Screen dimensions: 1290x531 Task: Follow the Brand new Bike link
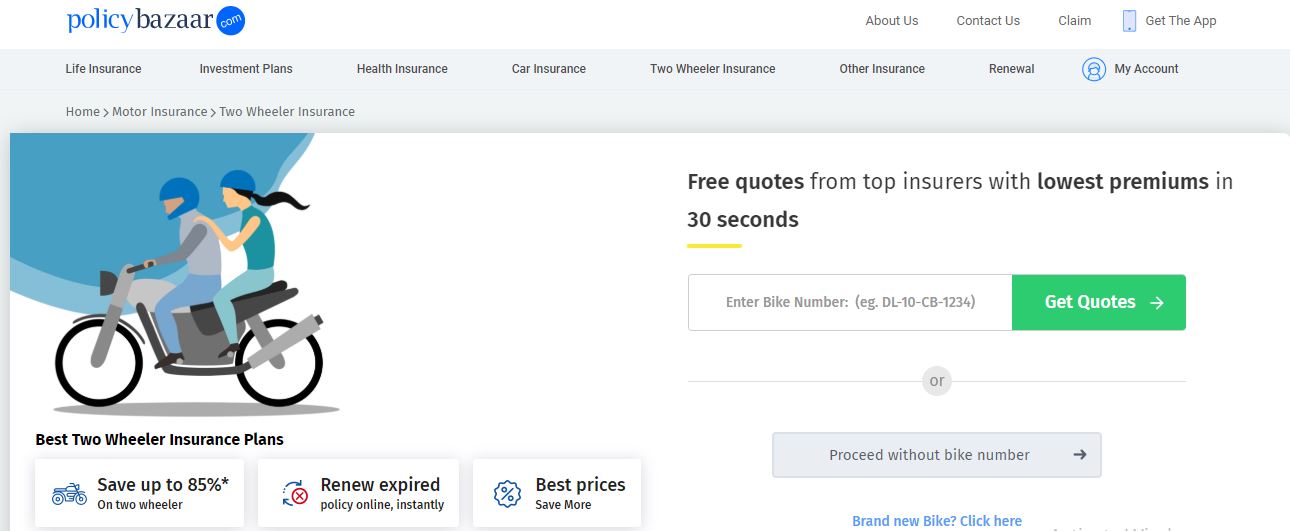(x=937, y=521)
